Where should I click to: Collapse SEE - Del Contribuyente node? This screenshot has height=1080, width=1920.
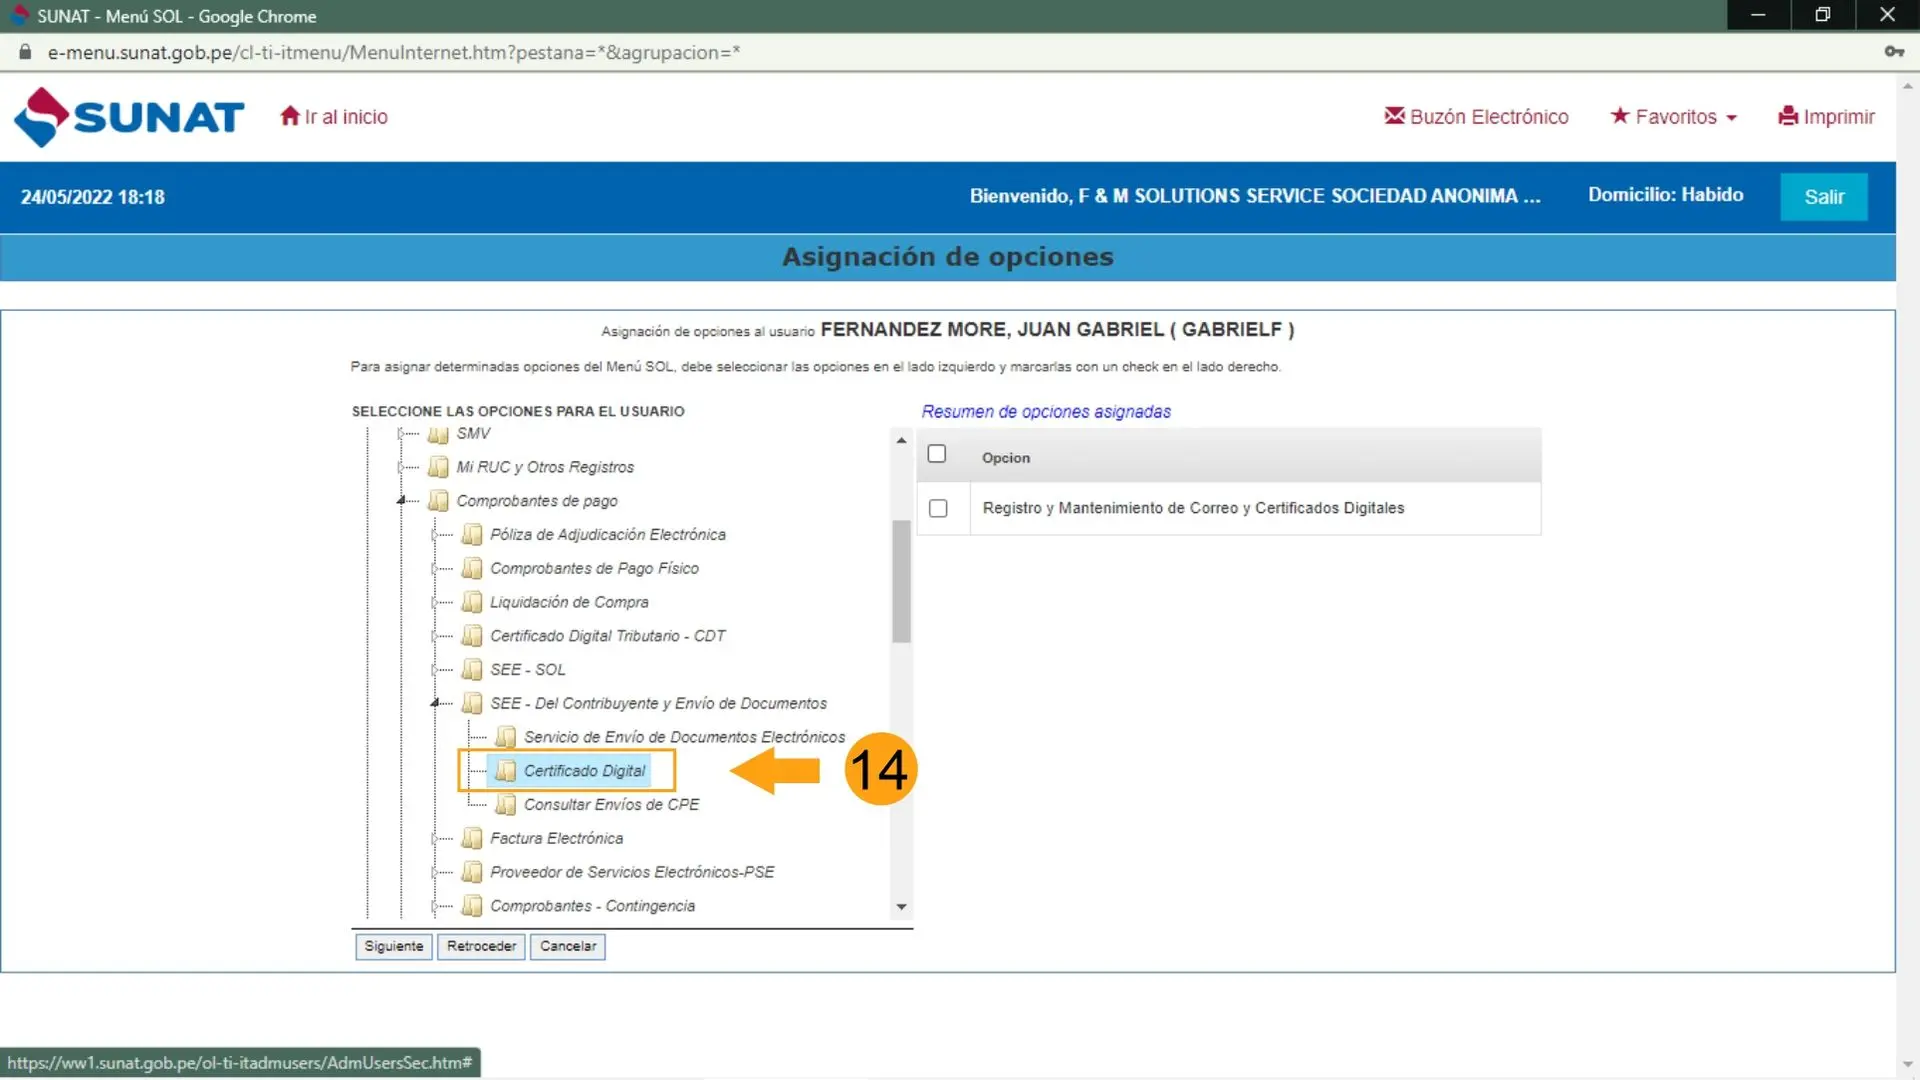pos(435,703)
